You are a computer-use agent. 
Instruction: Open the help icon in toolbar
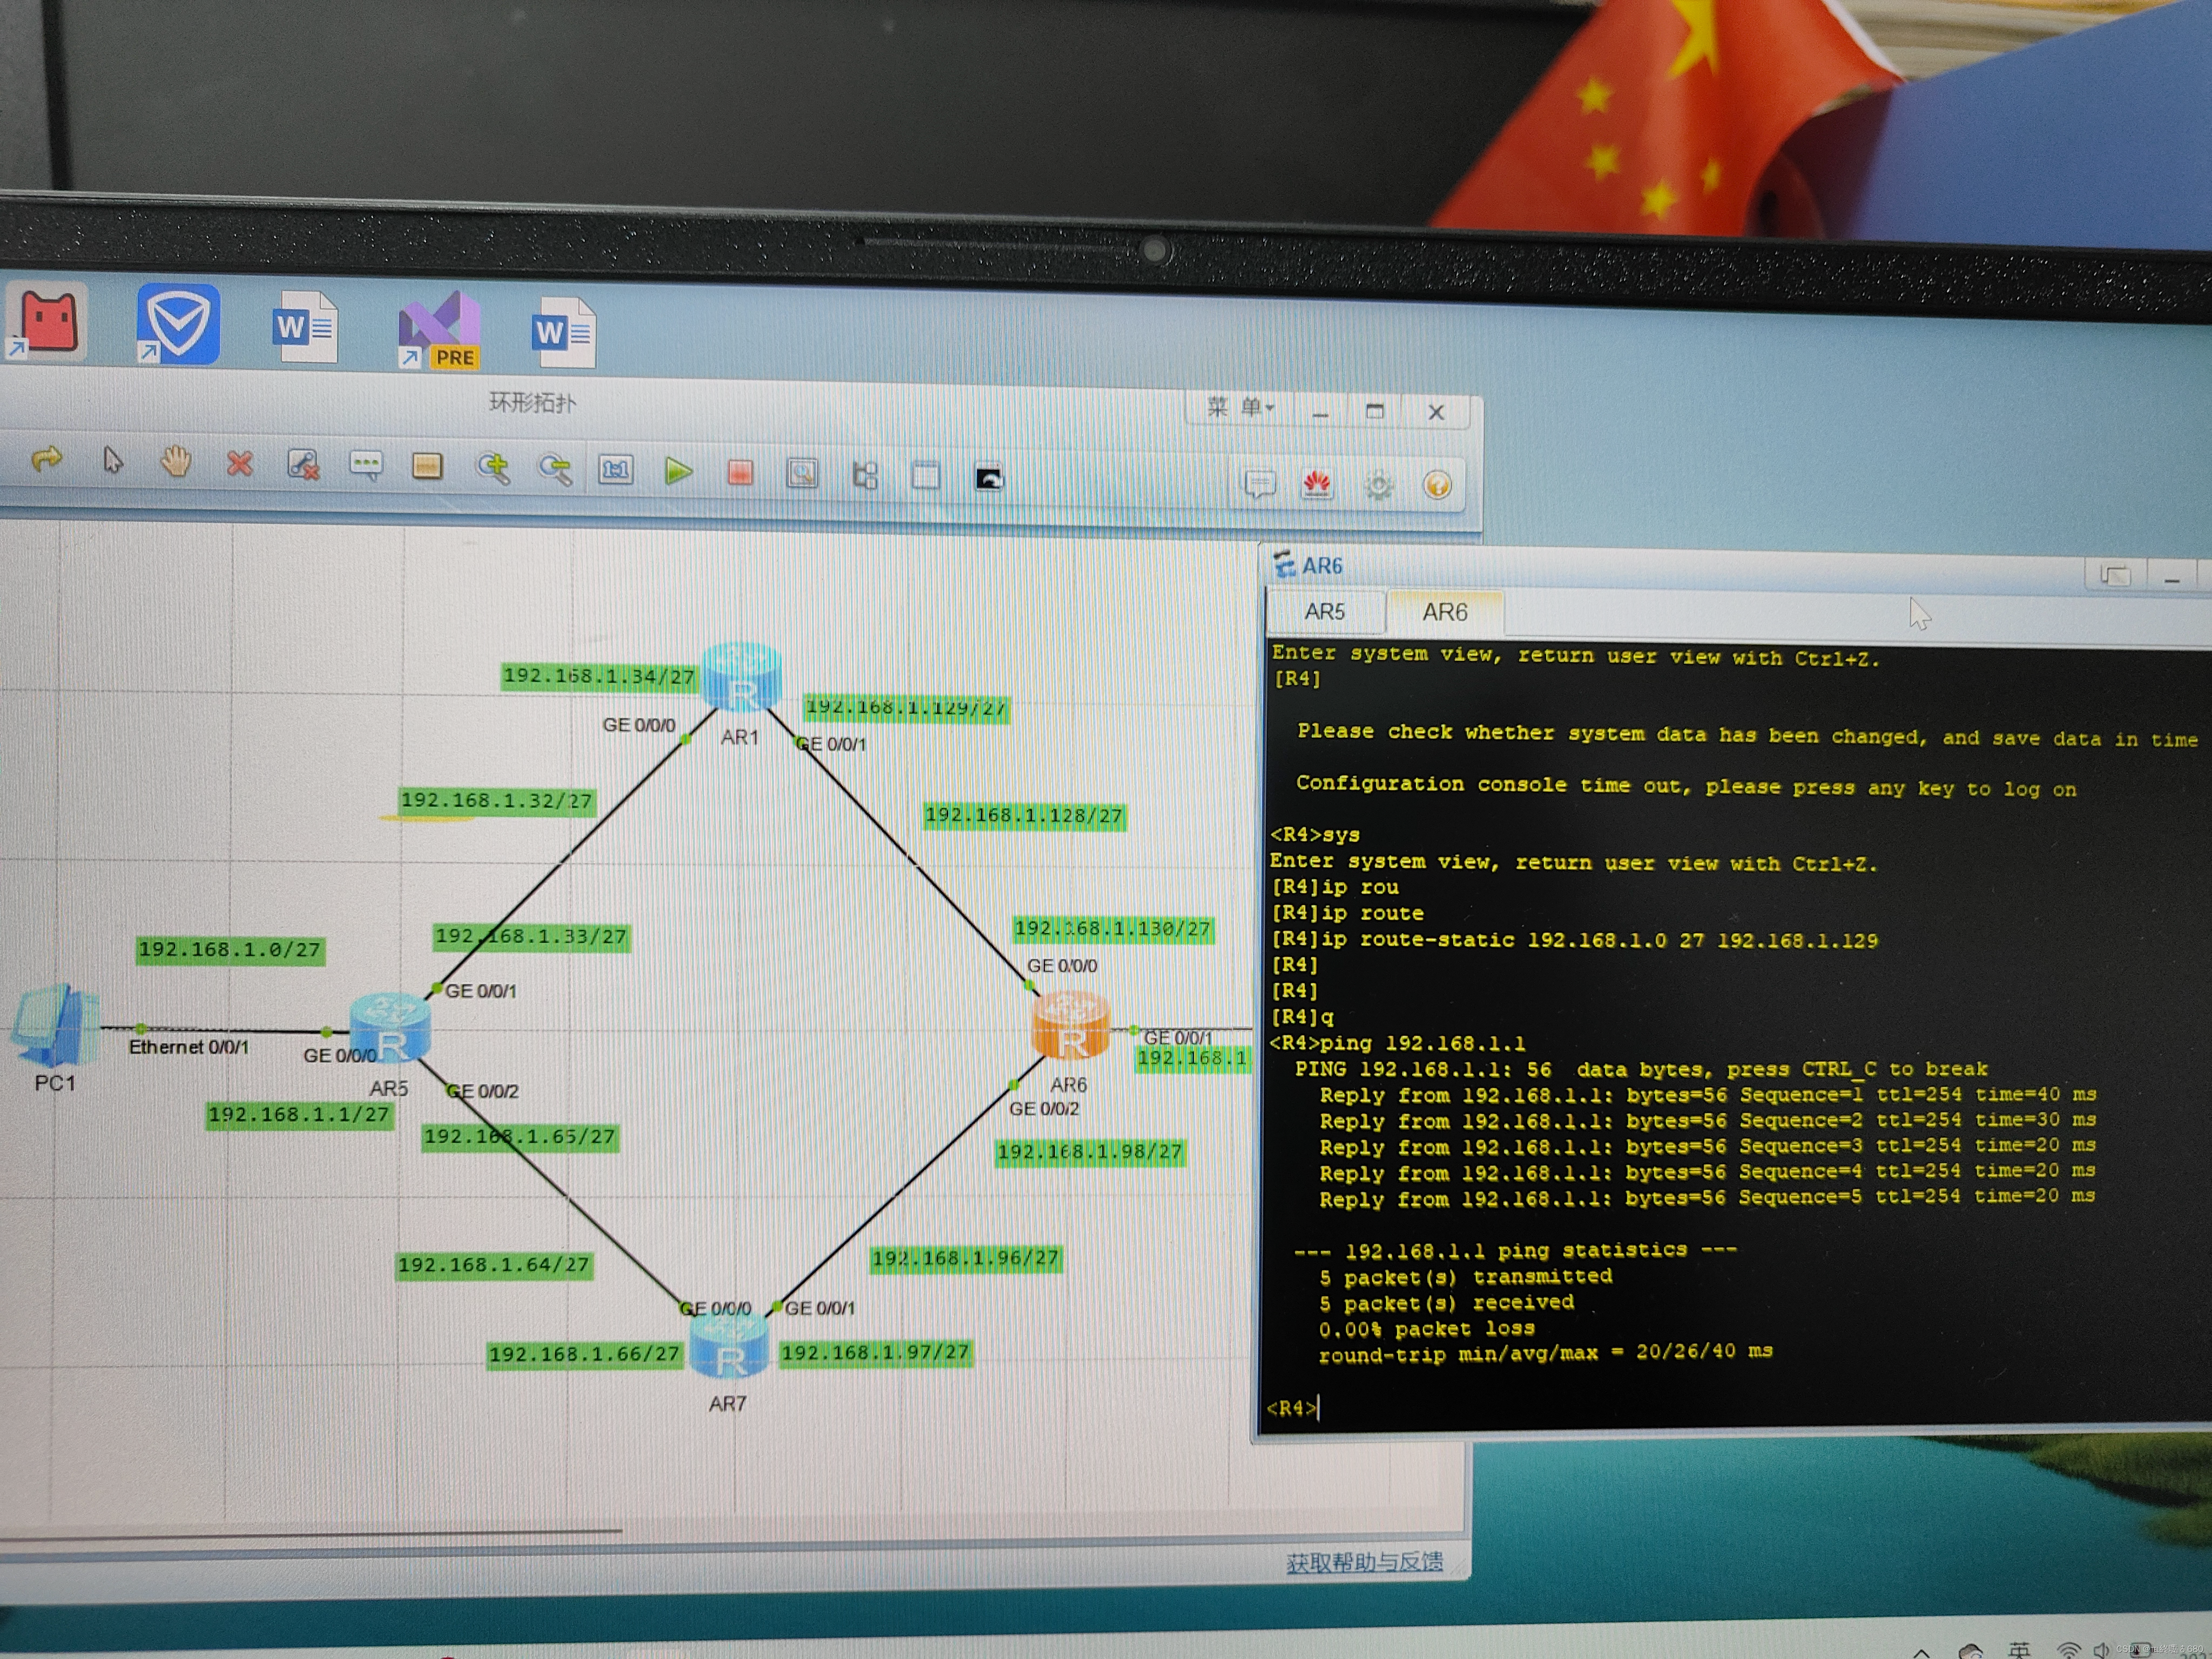tap(1437, 486)
